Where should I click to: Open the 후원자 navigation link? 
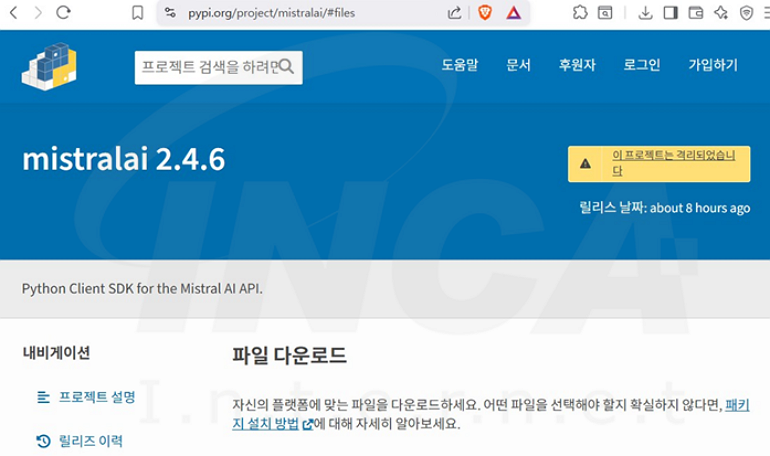click(x=577, y=65)
